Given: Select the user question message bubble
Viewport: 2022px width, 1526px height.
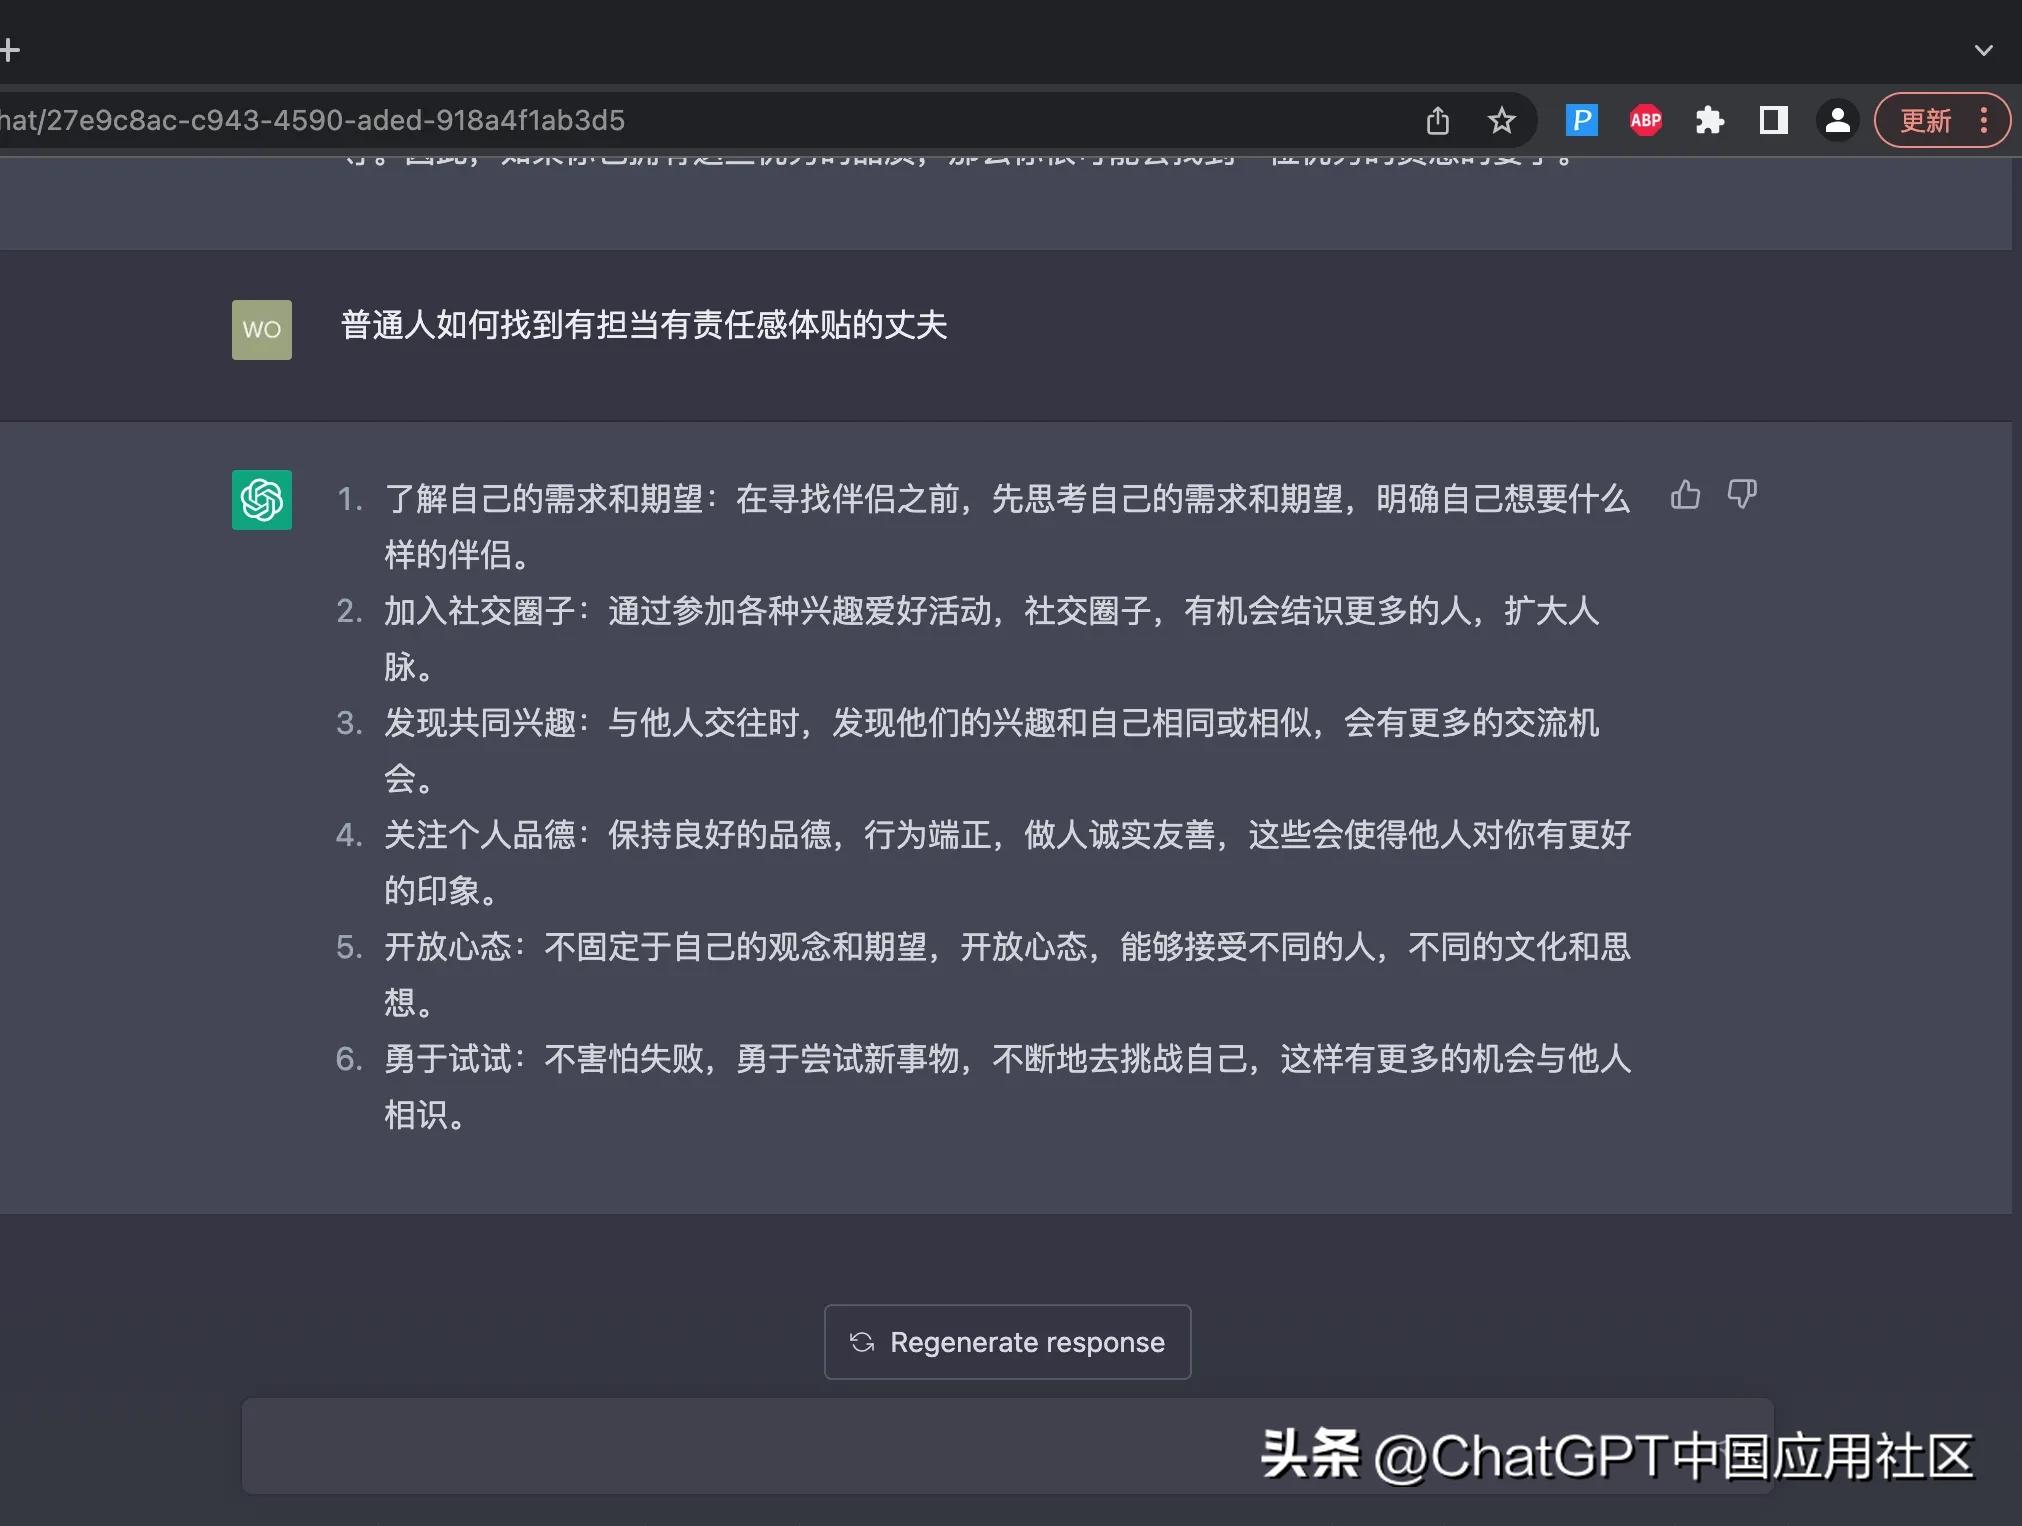Looking at the screenshot, I should (x=643, y=326).
